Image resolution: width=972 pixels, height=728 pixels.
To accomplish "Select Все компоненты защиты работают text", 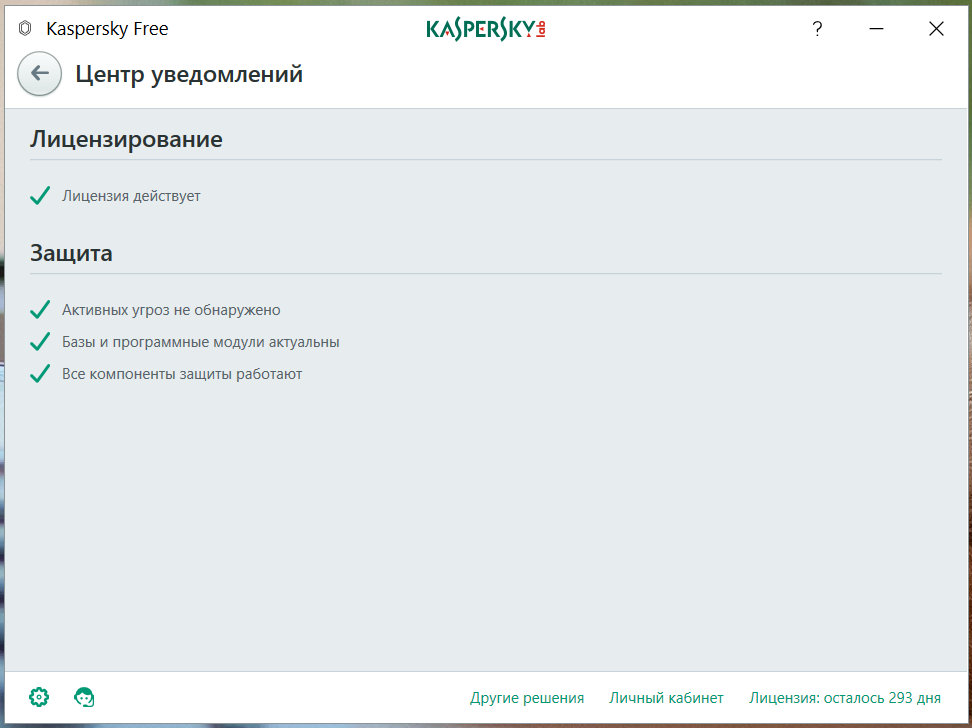I will 182,374.
